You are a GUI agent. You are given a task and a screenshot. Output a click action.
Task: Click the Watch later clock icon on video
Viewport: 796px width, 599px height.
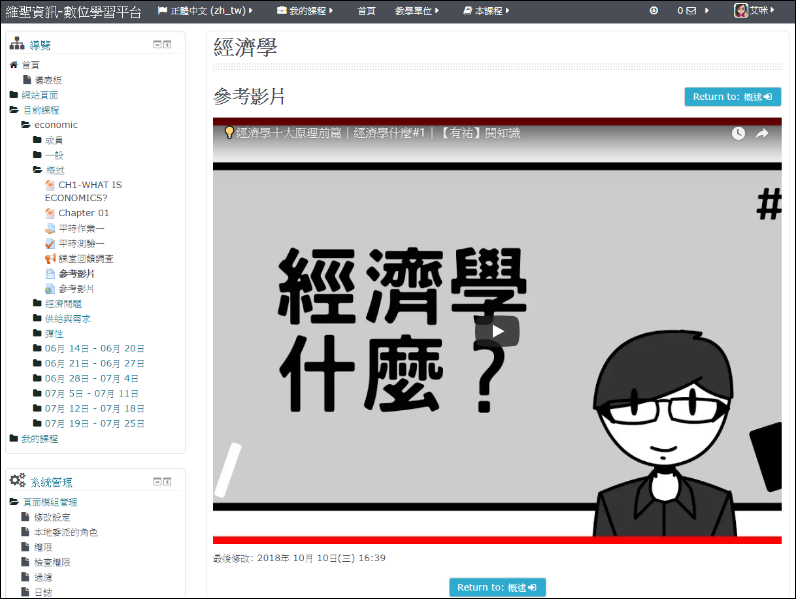tap(738, 134)
